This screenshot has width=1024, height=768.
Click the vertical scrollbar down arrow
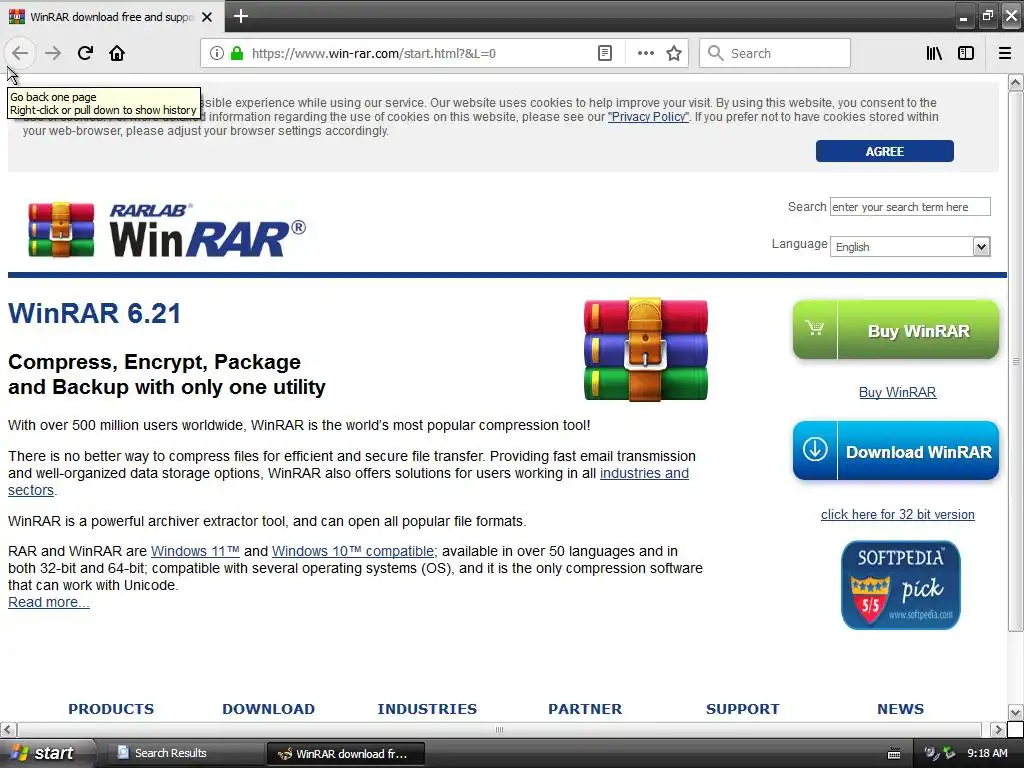(x=1015, y=712)
